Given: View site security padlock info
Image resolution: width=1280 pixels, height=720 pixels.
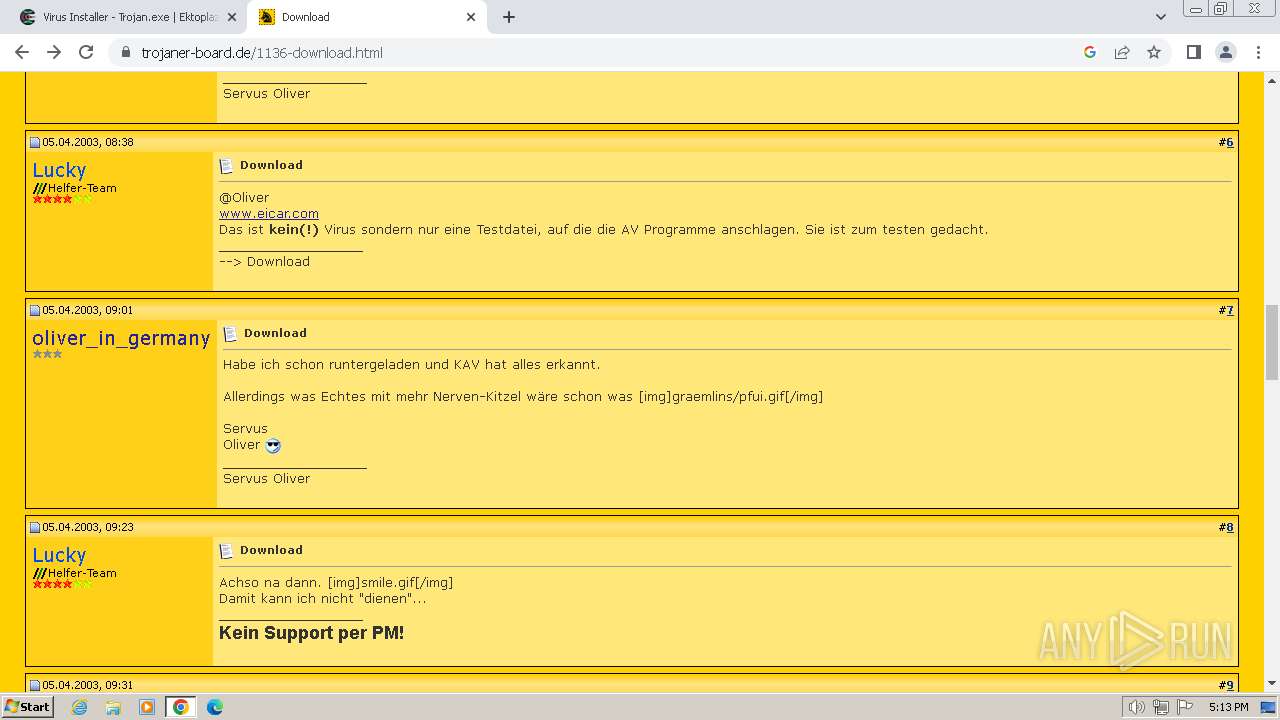Looking at the screenshot, I should pyautogui.click(x=126, y=52).
